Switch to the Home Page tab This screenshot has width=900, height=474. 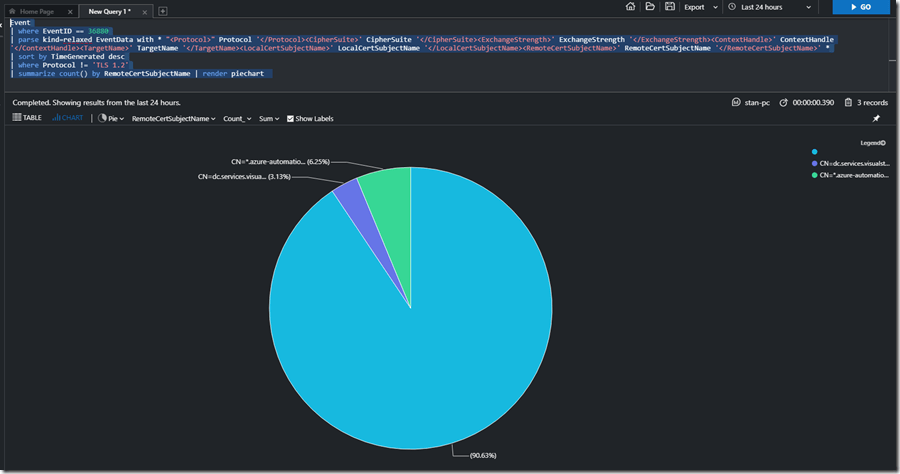pyautogui.click(x=36, y=11)
